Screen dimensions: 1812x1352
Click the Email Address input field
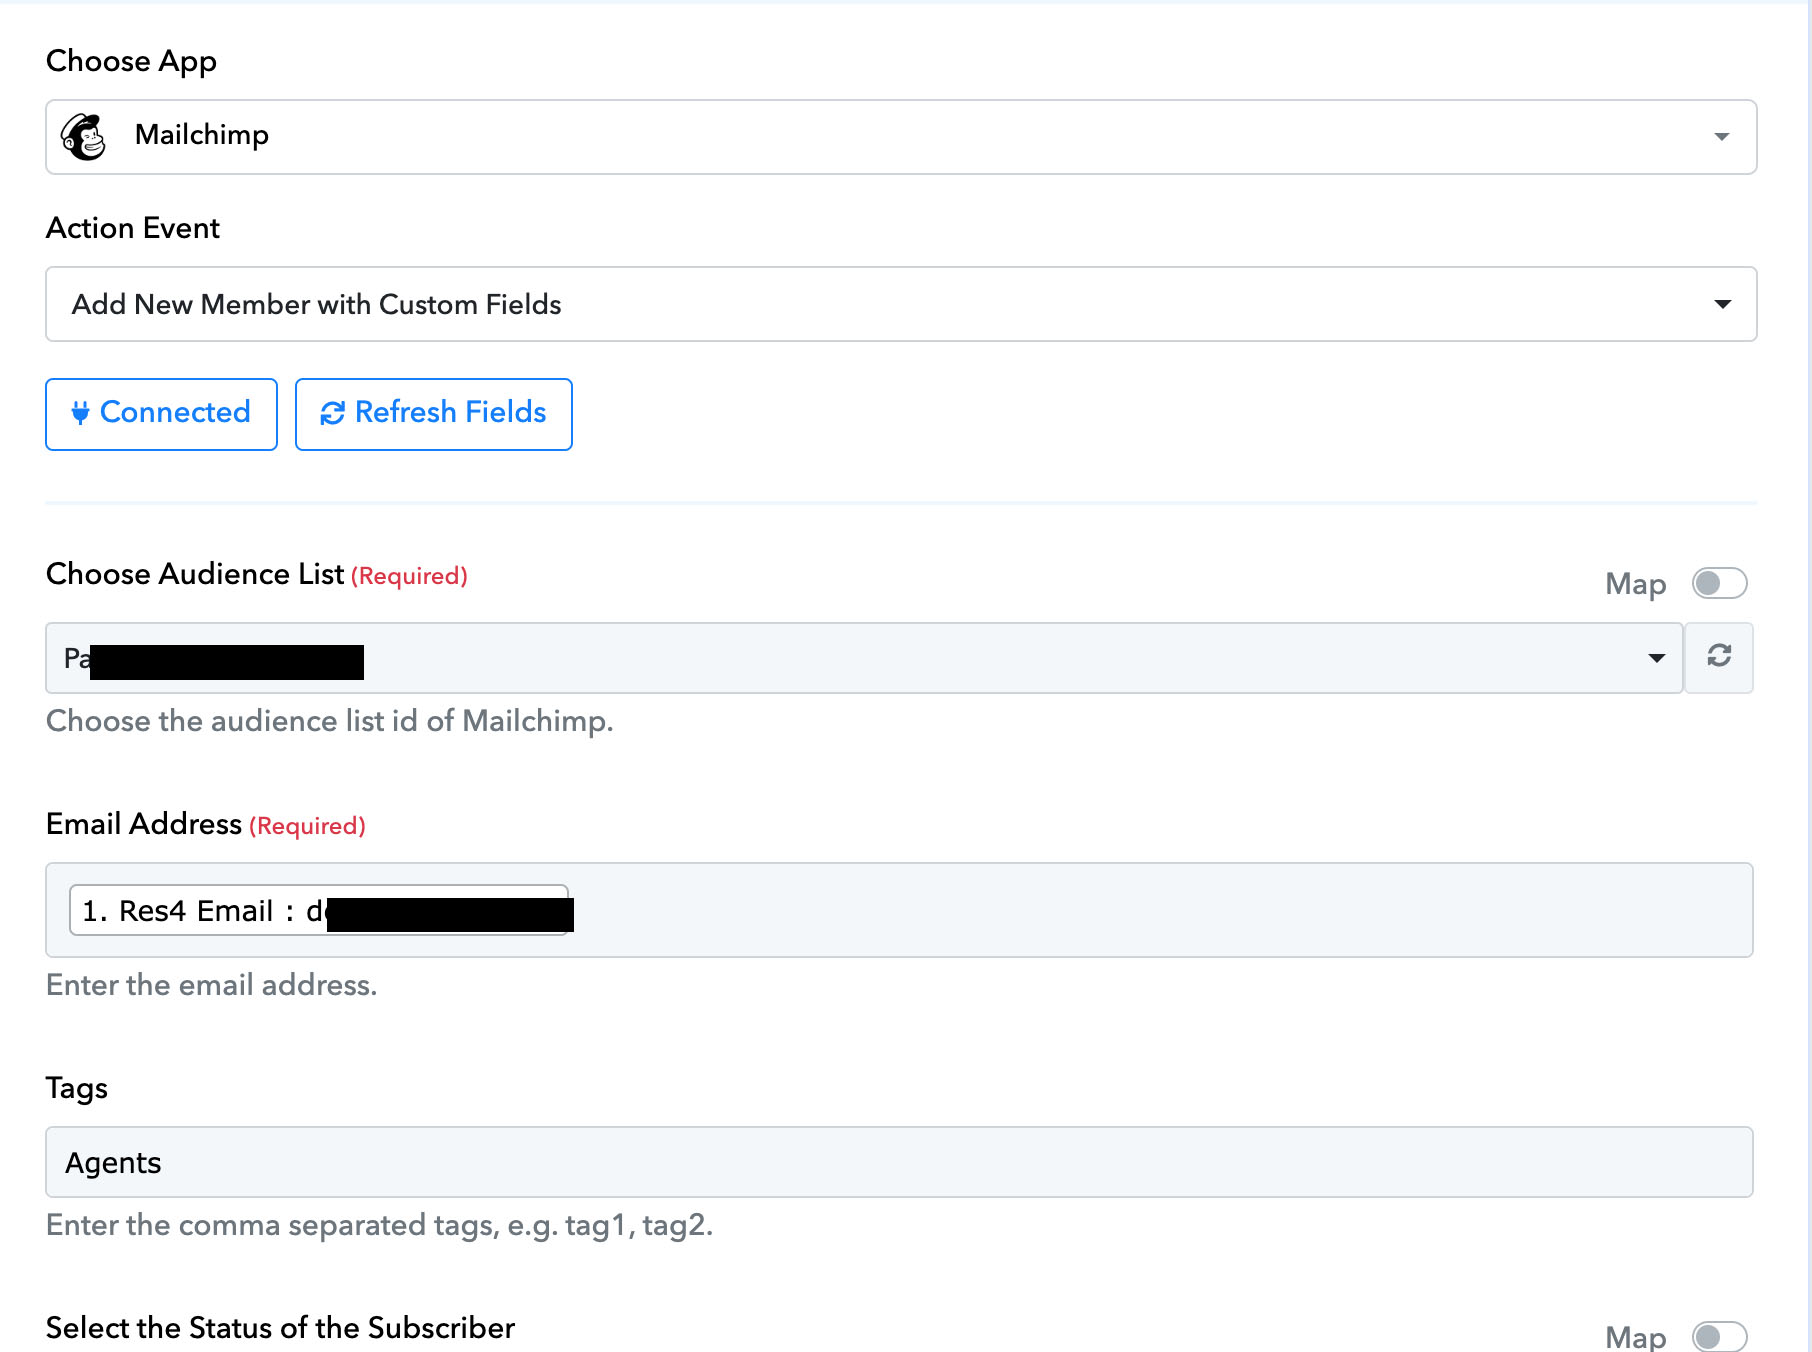click(899, 910)
